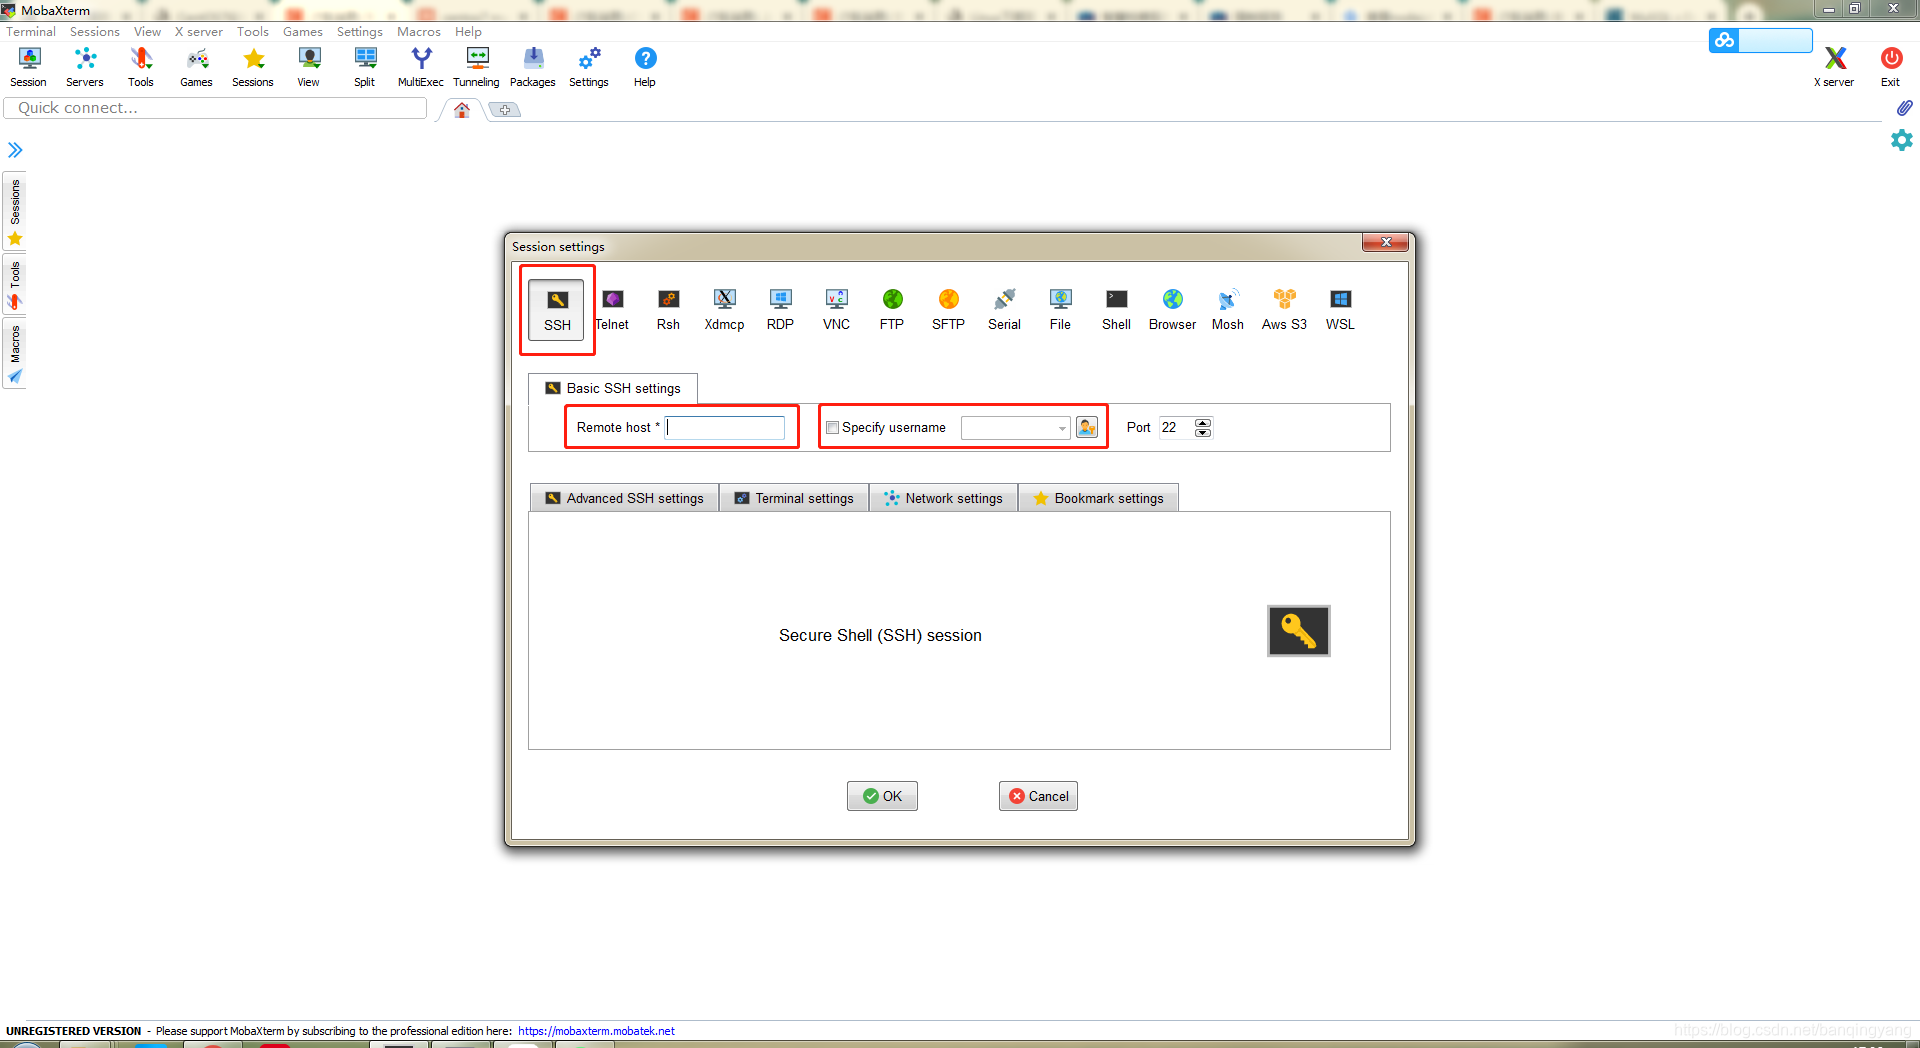1920x1048 pixels.
Task: Activate the MultiExec toolbar icon
Action: pos(421,67)
